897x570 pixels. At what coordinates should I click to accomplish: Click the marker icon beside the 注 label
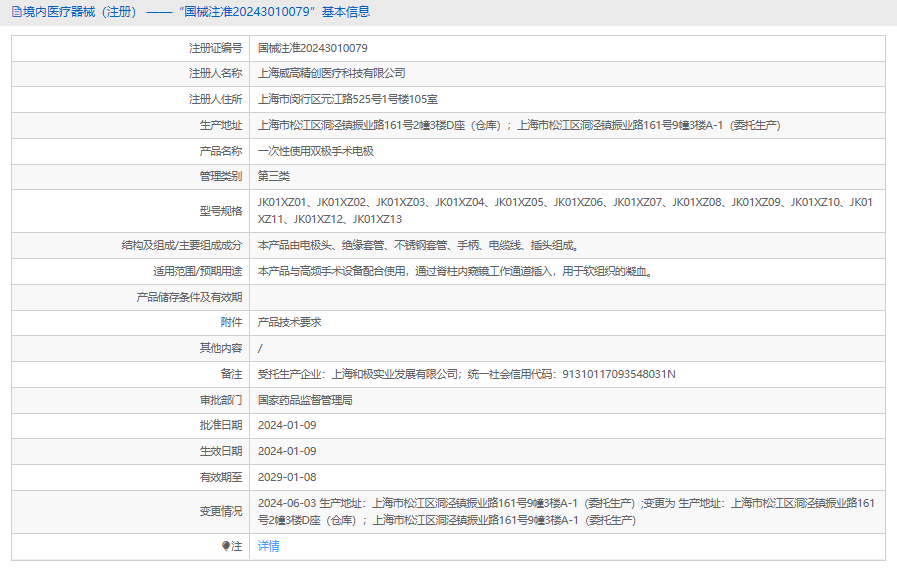click(226, 546)
